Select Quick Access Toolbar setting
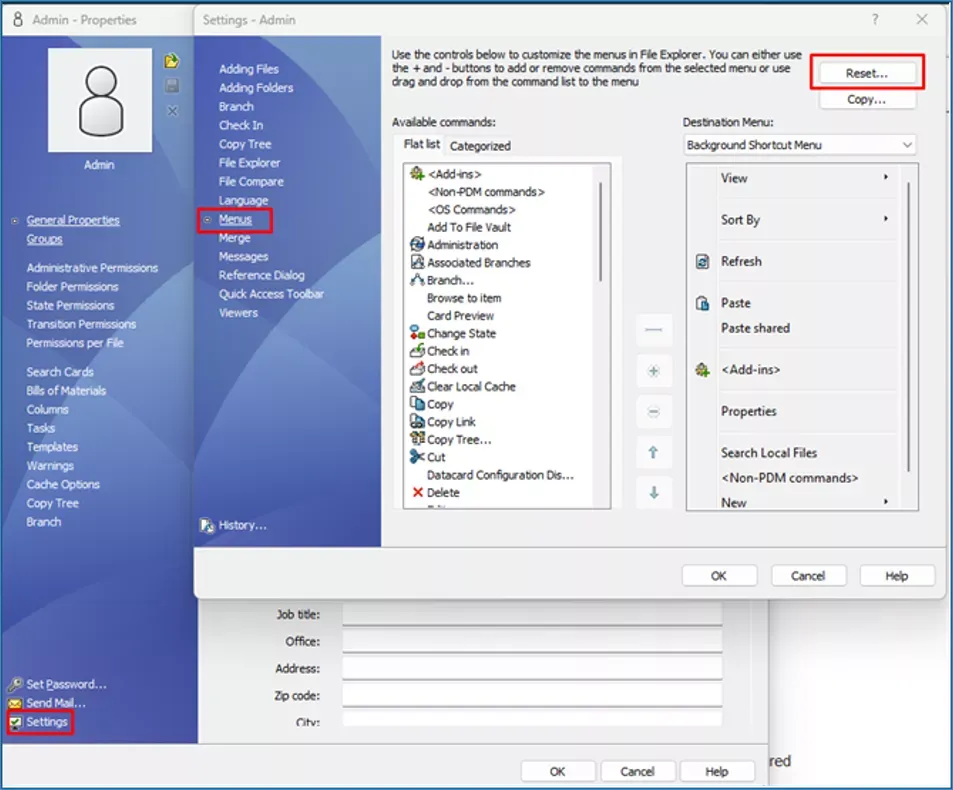This screenshot has height=790, width=953. (x=271, y=294)
